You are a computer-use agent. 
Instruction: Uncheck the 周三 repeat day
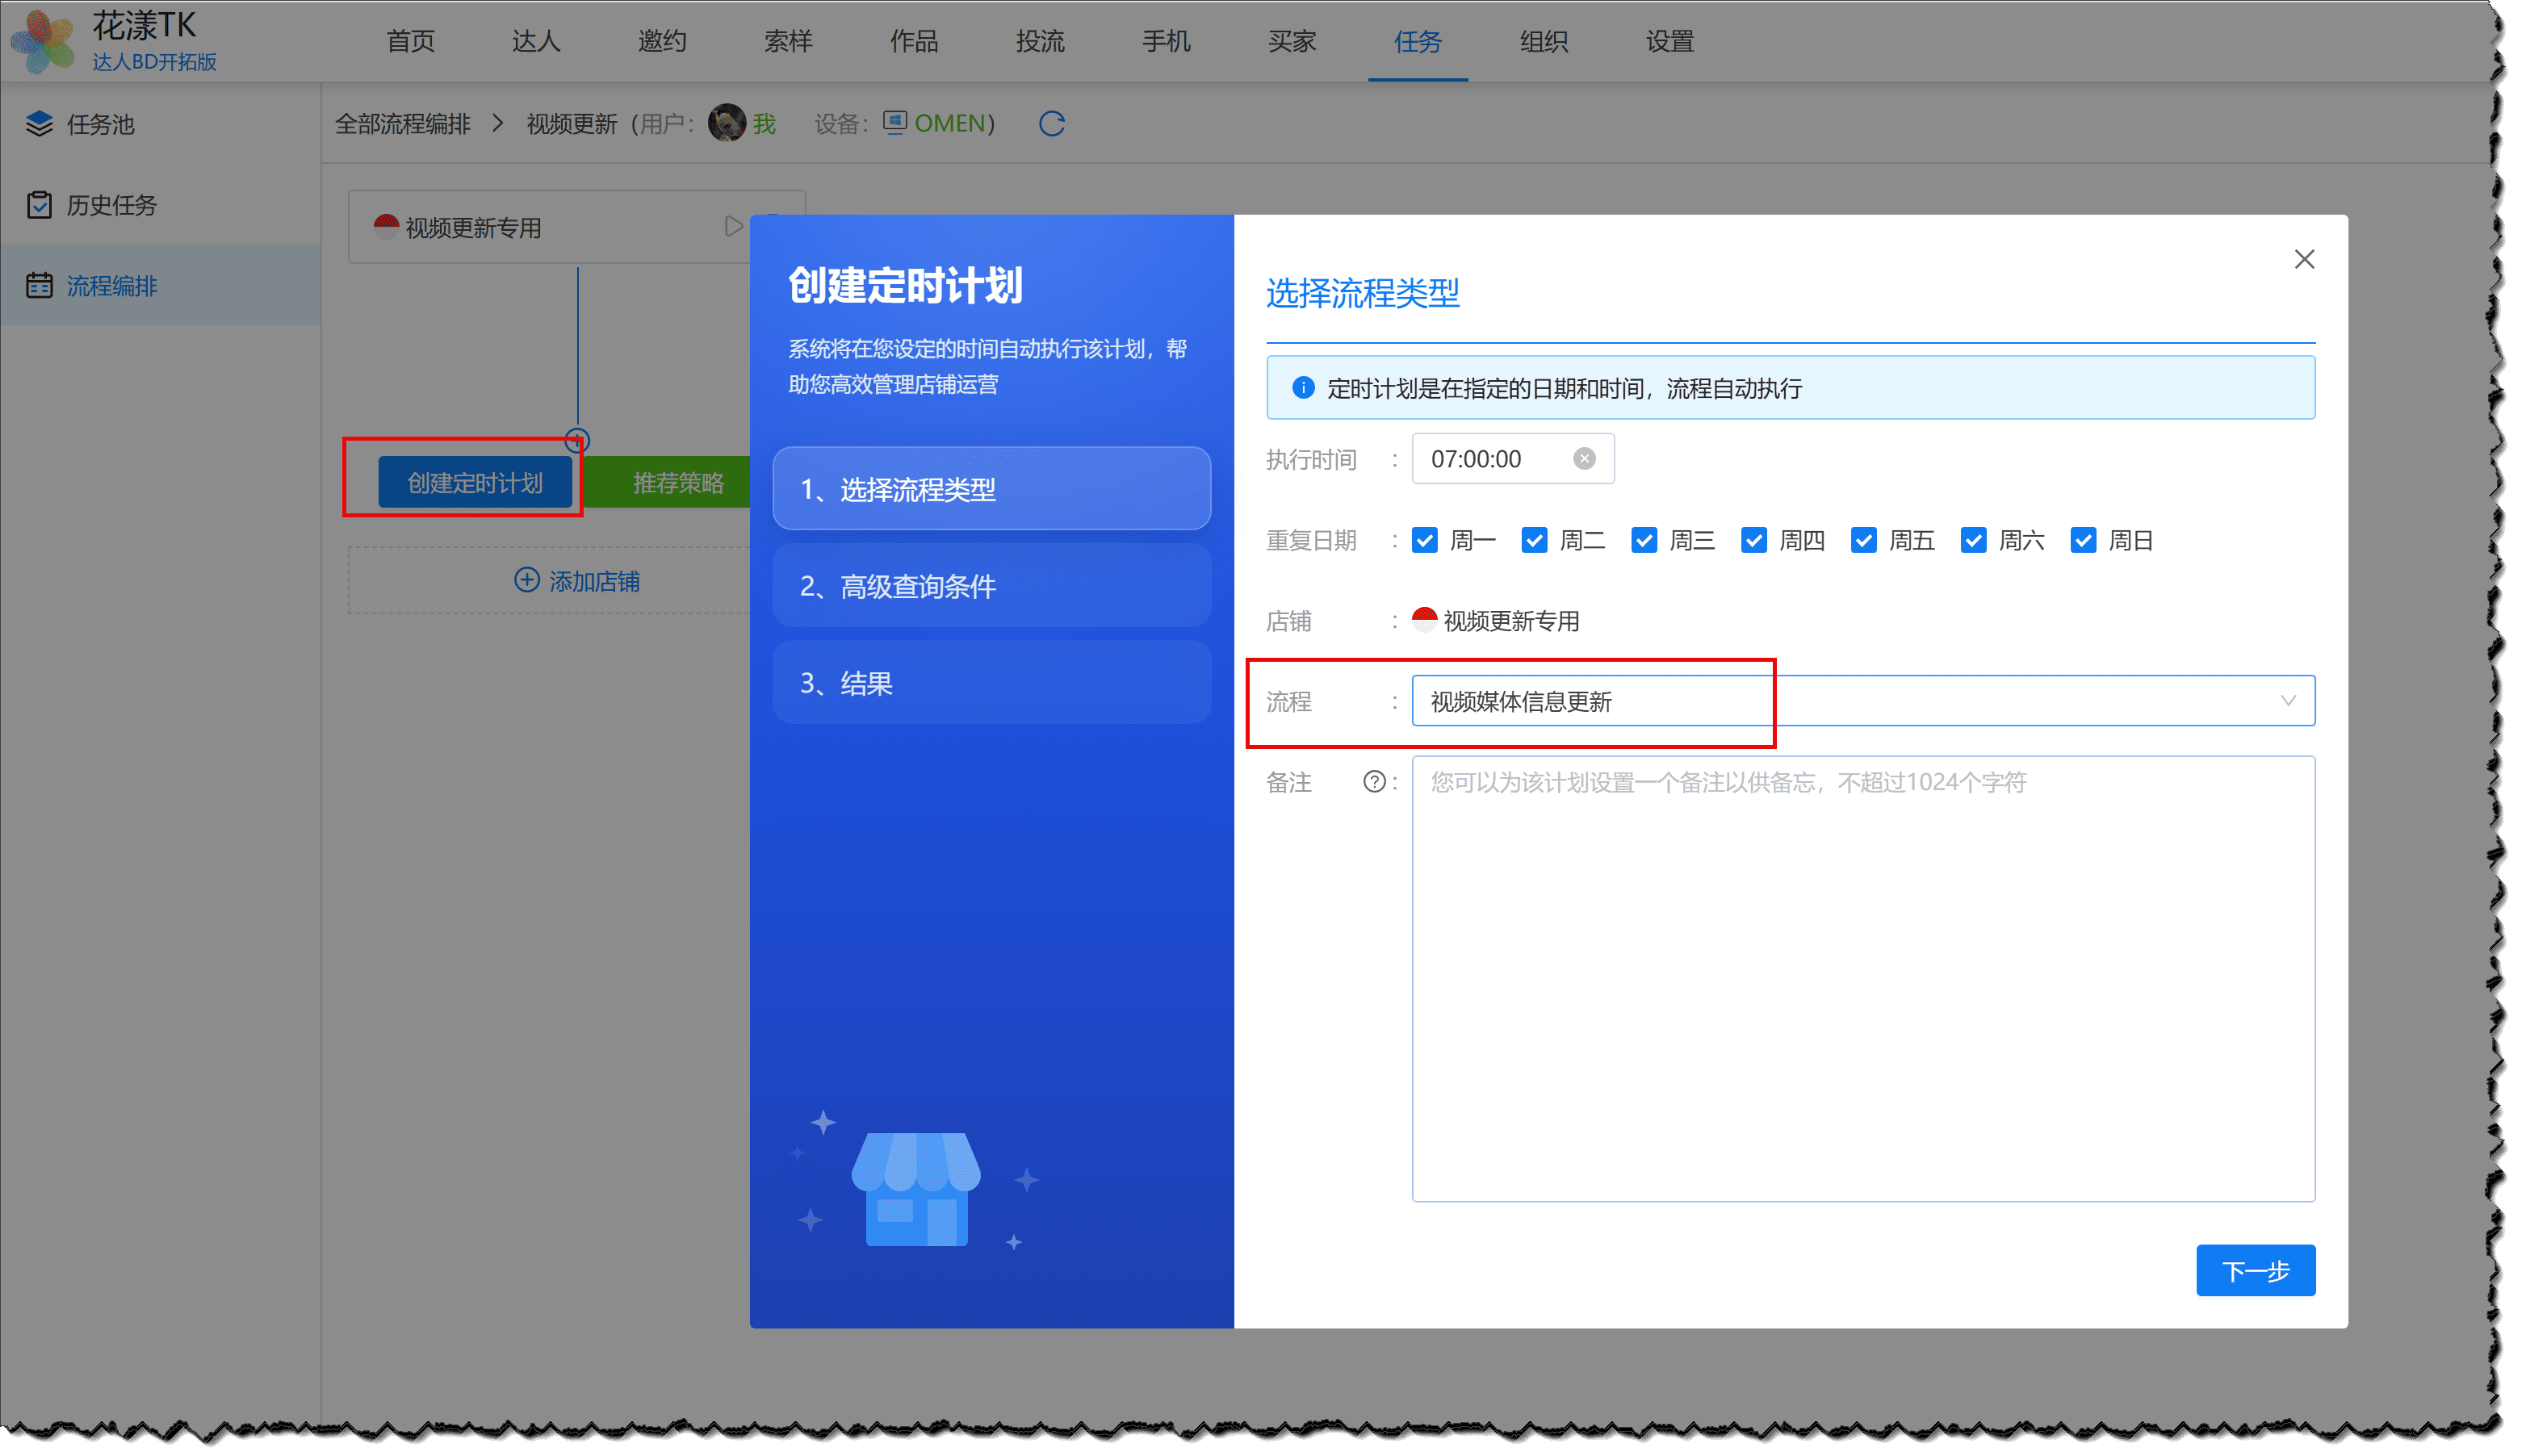1644,540
